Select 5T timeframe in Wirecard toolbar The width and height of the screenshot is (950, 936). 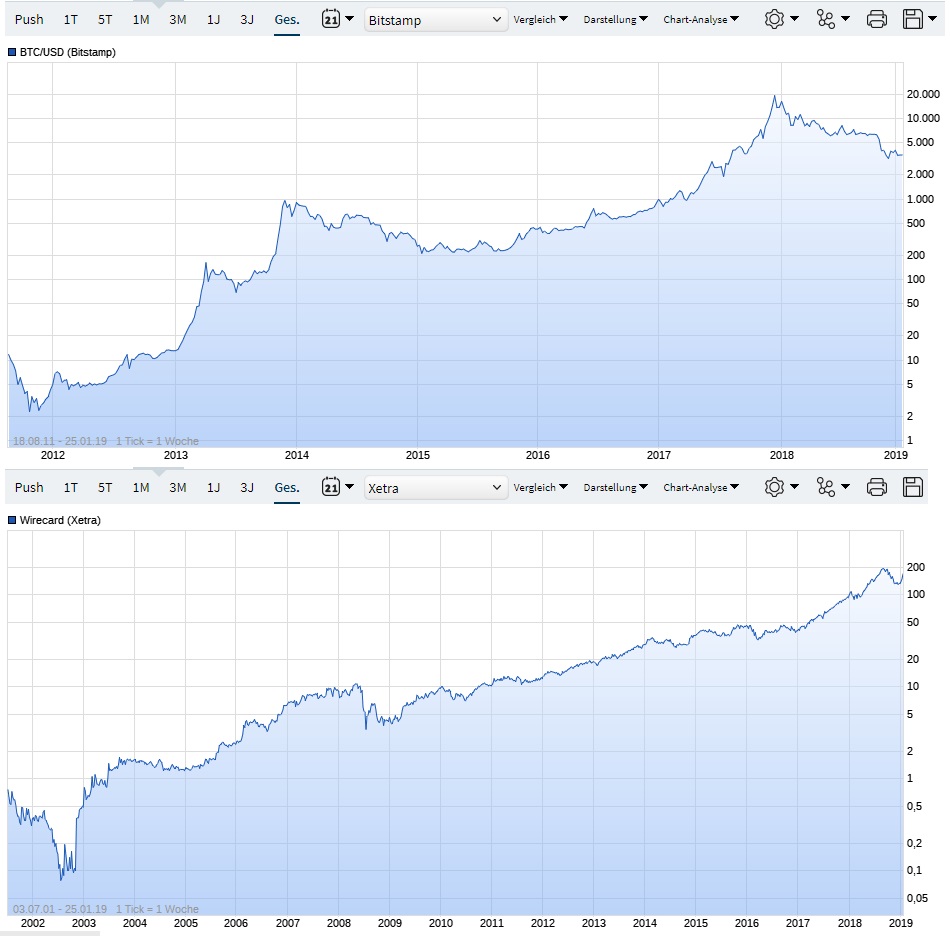(x=105, y=487)
